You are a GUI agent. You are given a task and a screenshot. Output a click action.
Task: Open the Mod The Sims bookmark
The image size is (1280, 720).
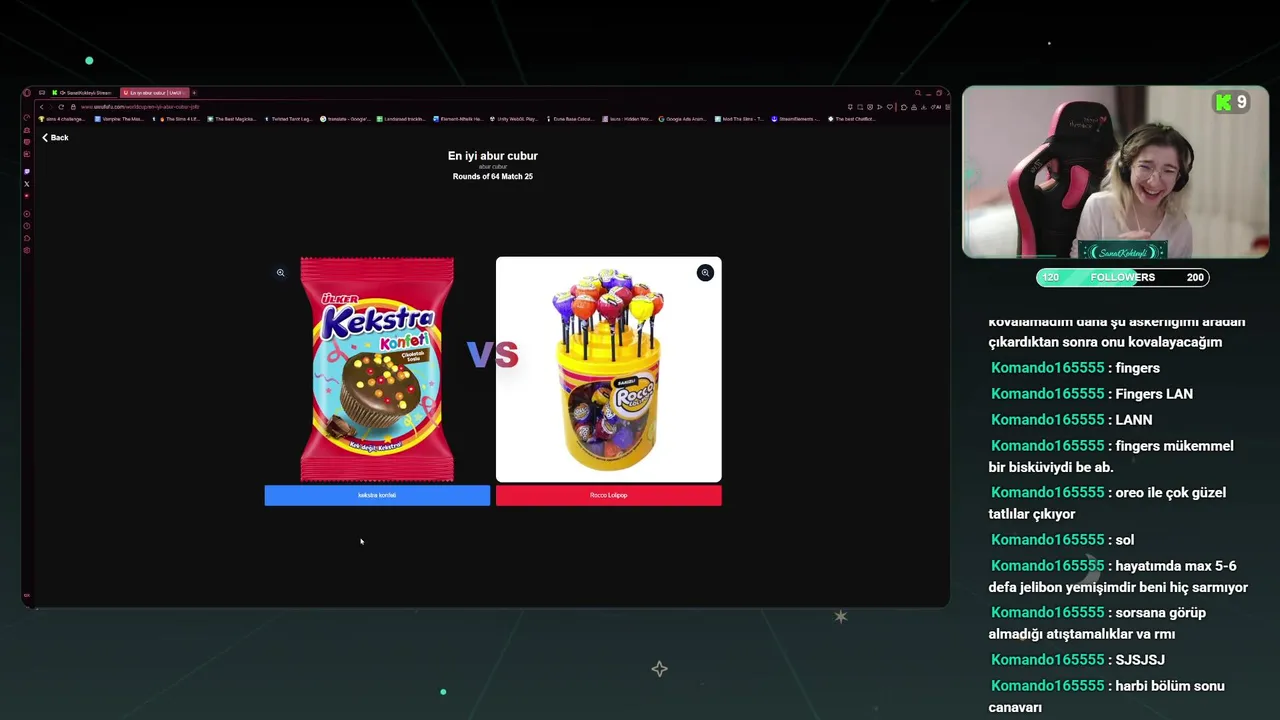pyautogui.click(x=741, y=119)
